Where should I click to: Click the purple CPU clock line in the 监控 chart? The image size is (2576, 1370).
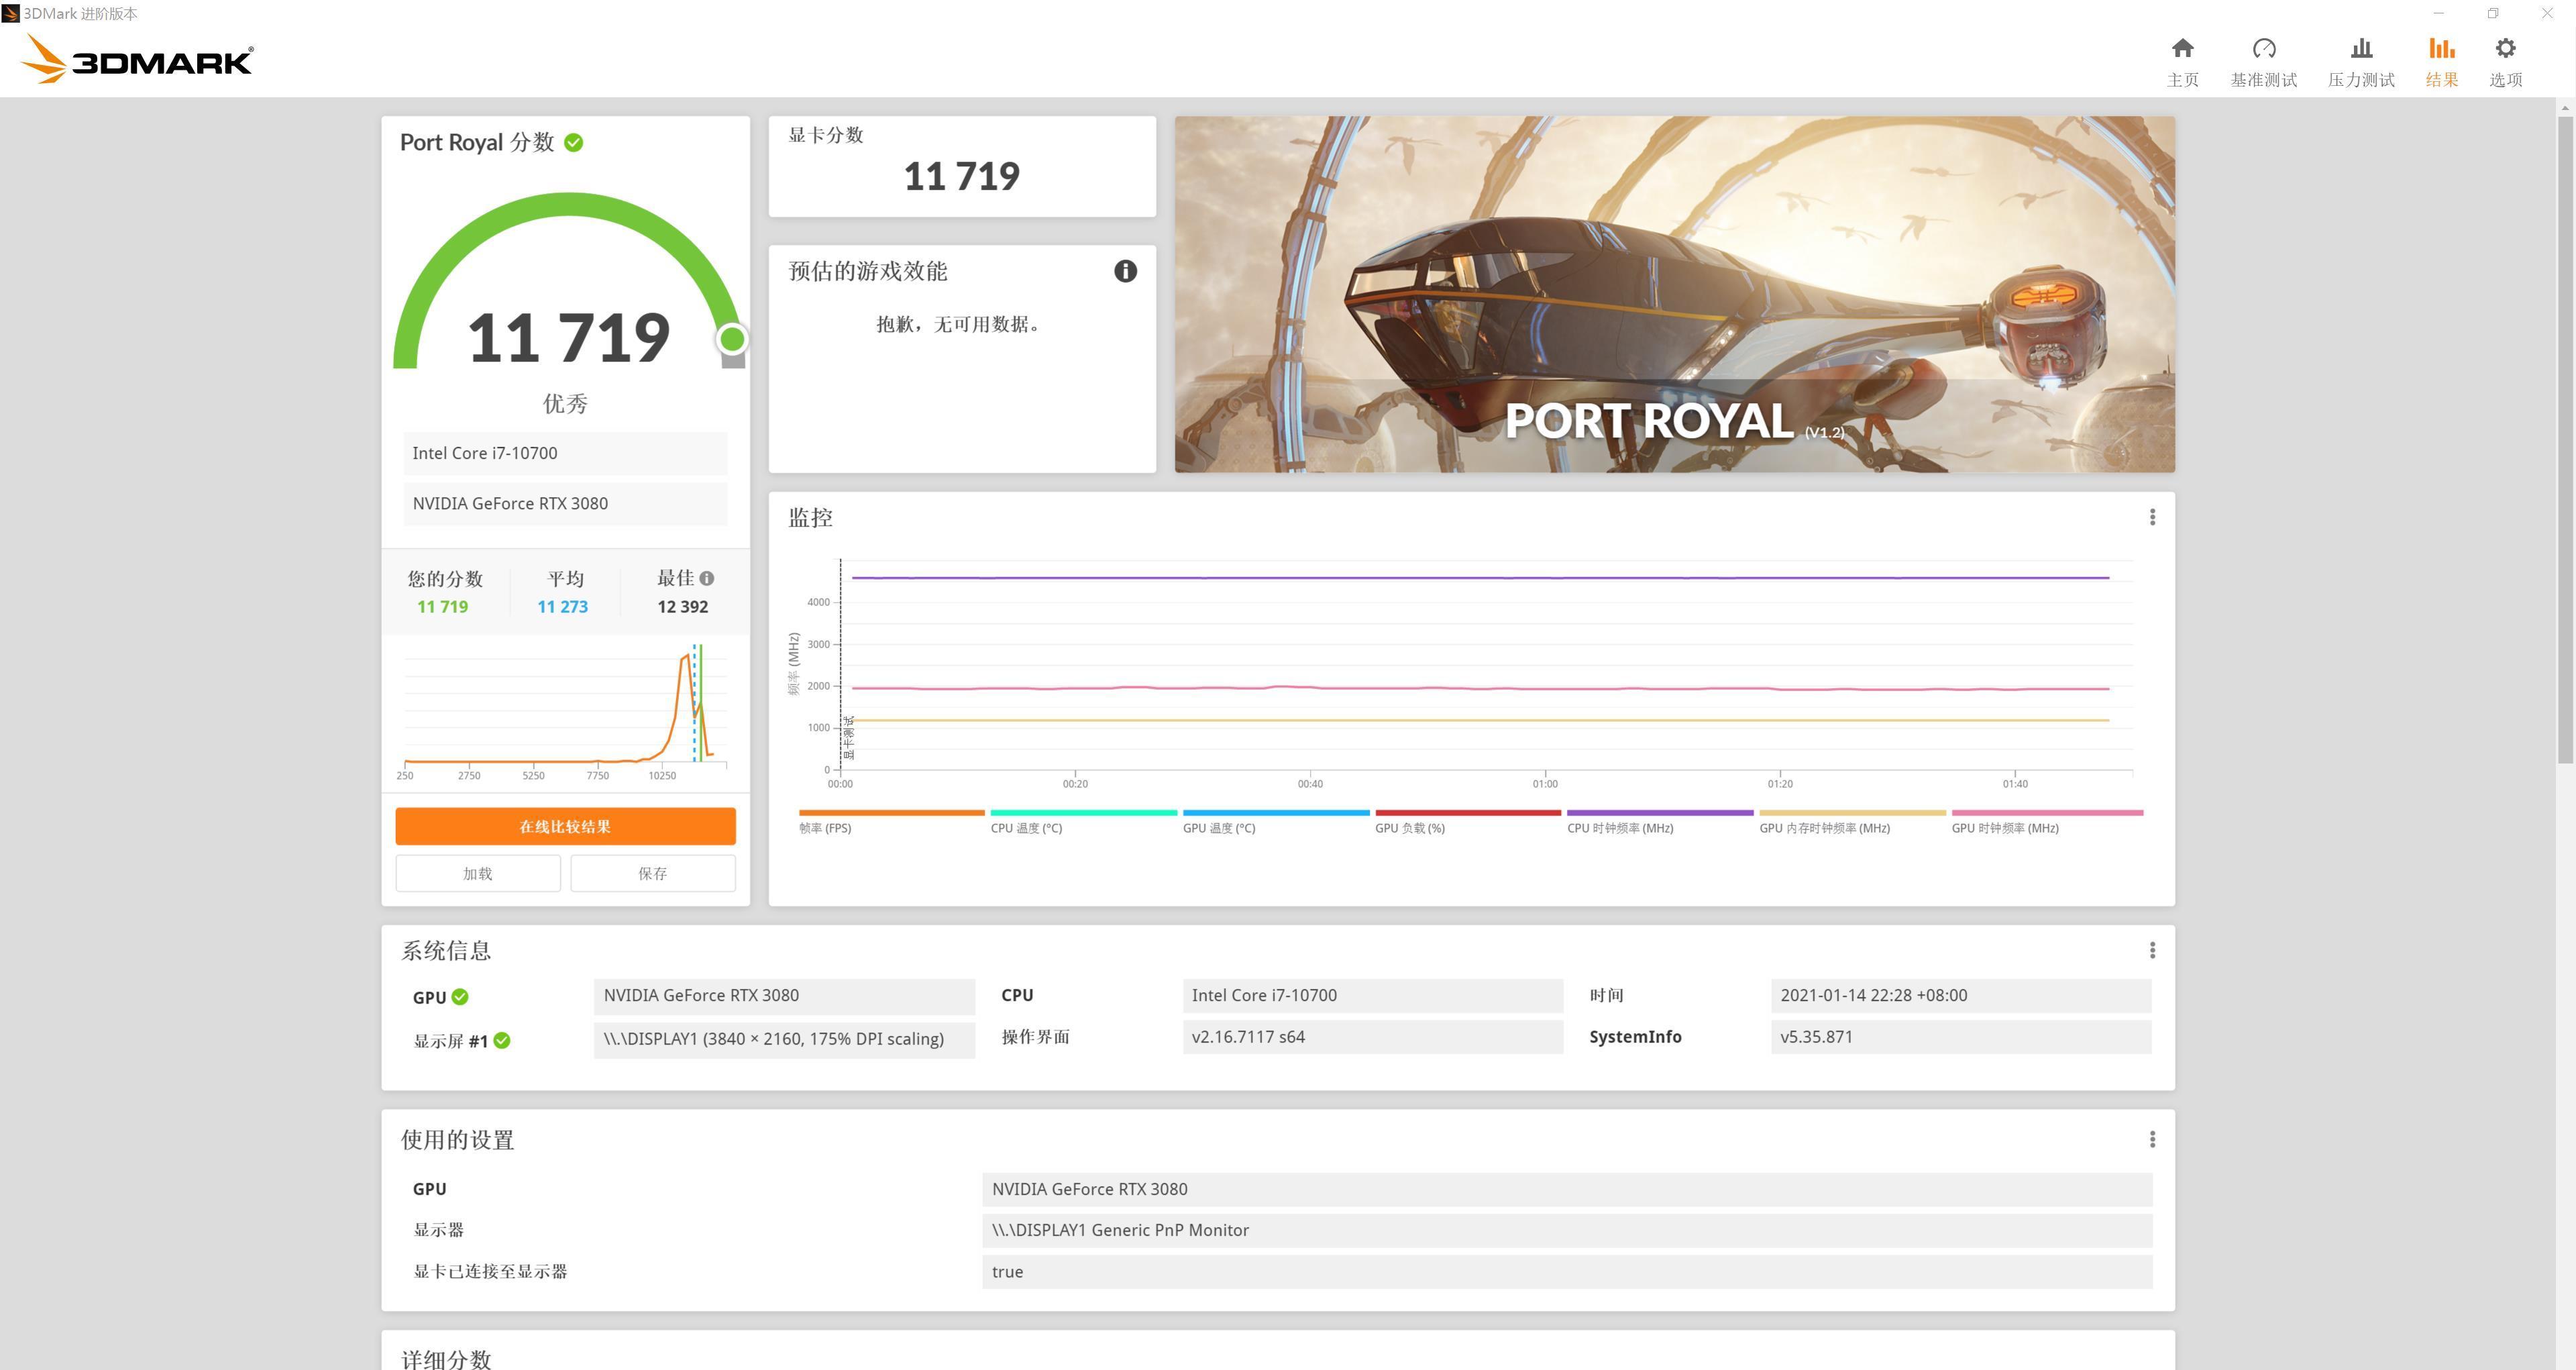(x=1480, y=578)
